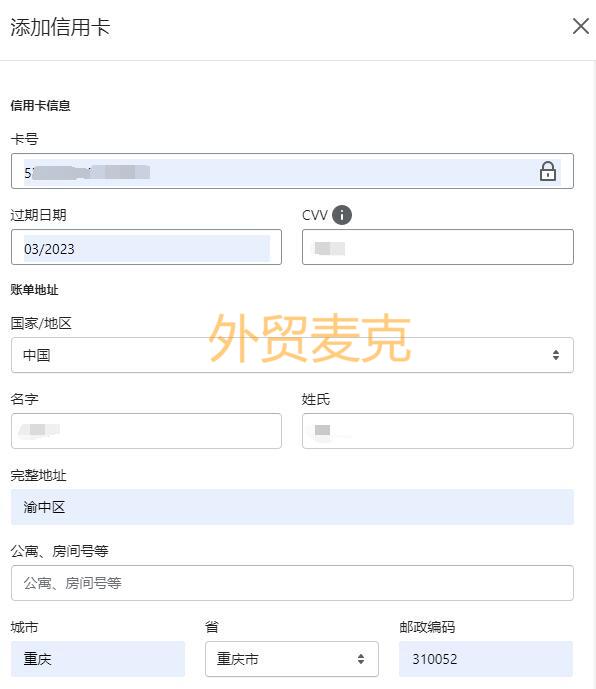The height and width of the screenshot is (689, 596).
Task: Click the 添加信用卡 dialog title
Action: coord(60,27)
